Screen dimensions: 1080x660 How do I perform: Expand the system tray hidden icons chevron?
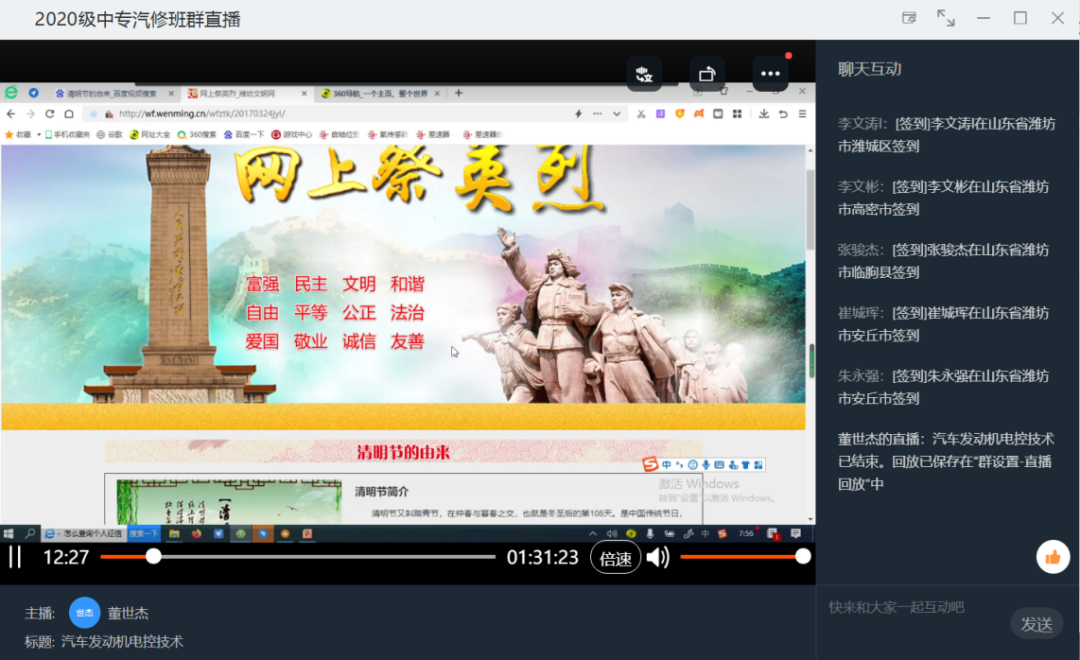592,533
